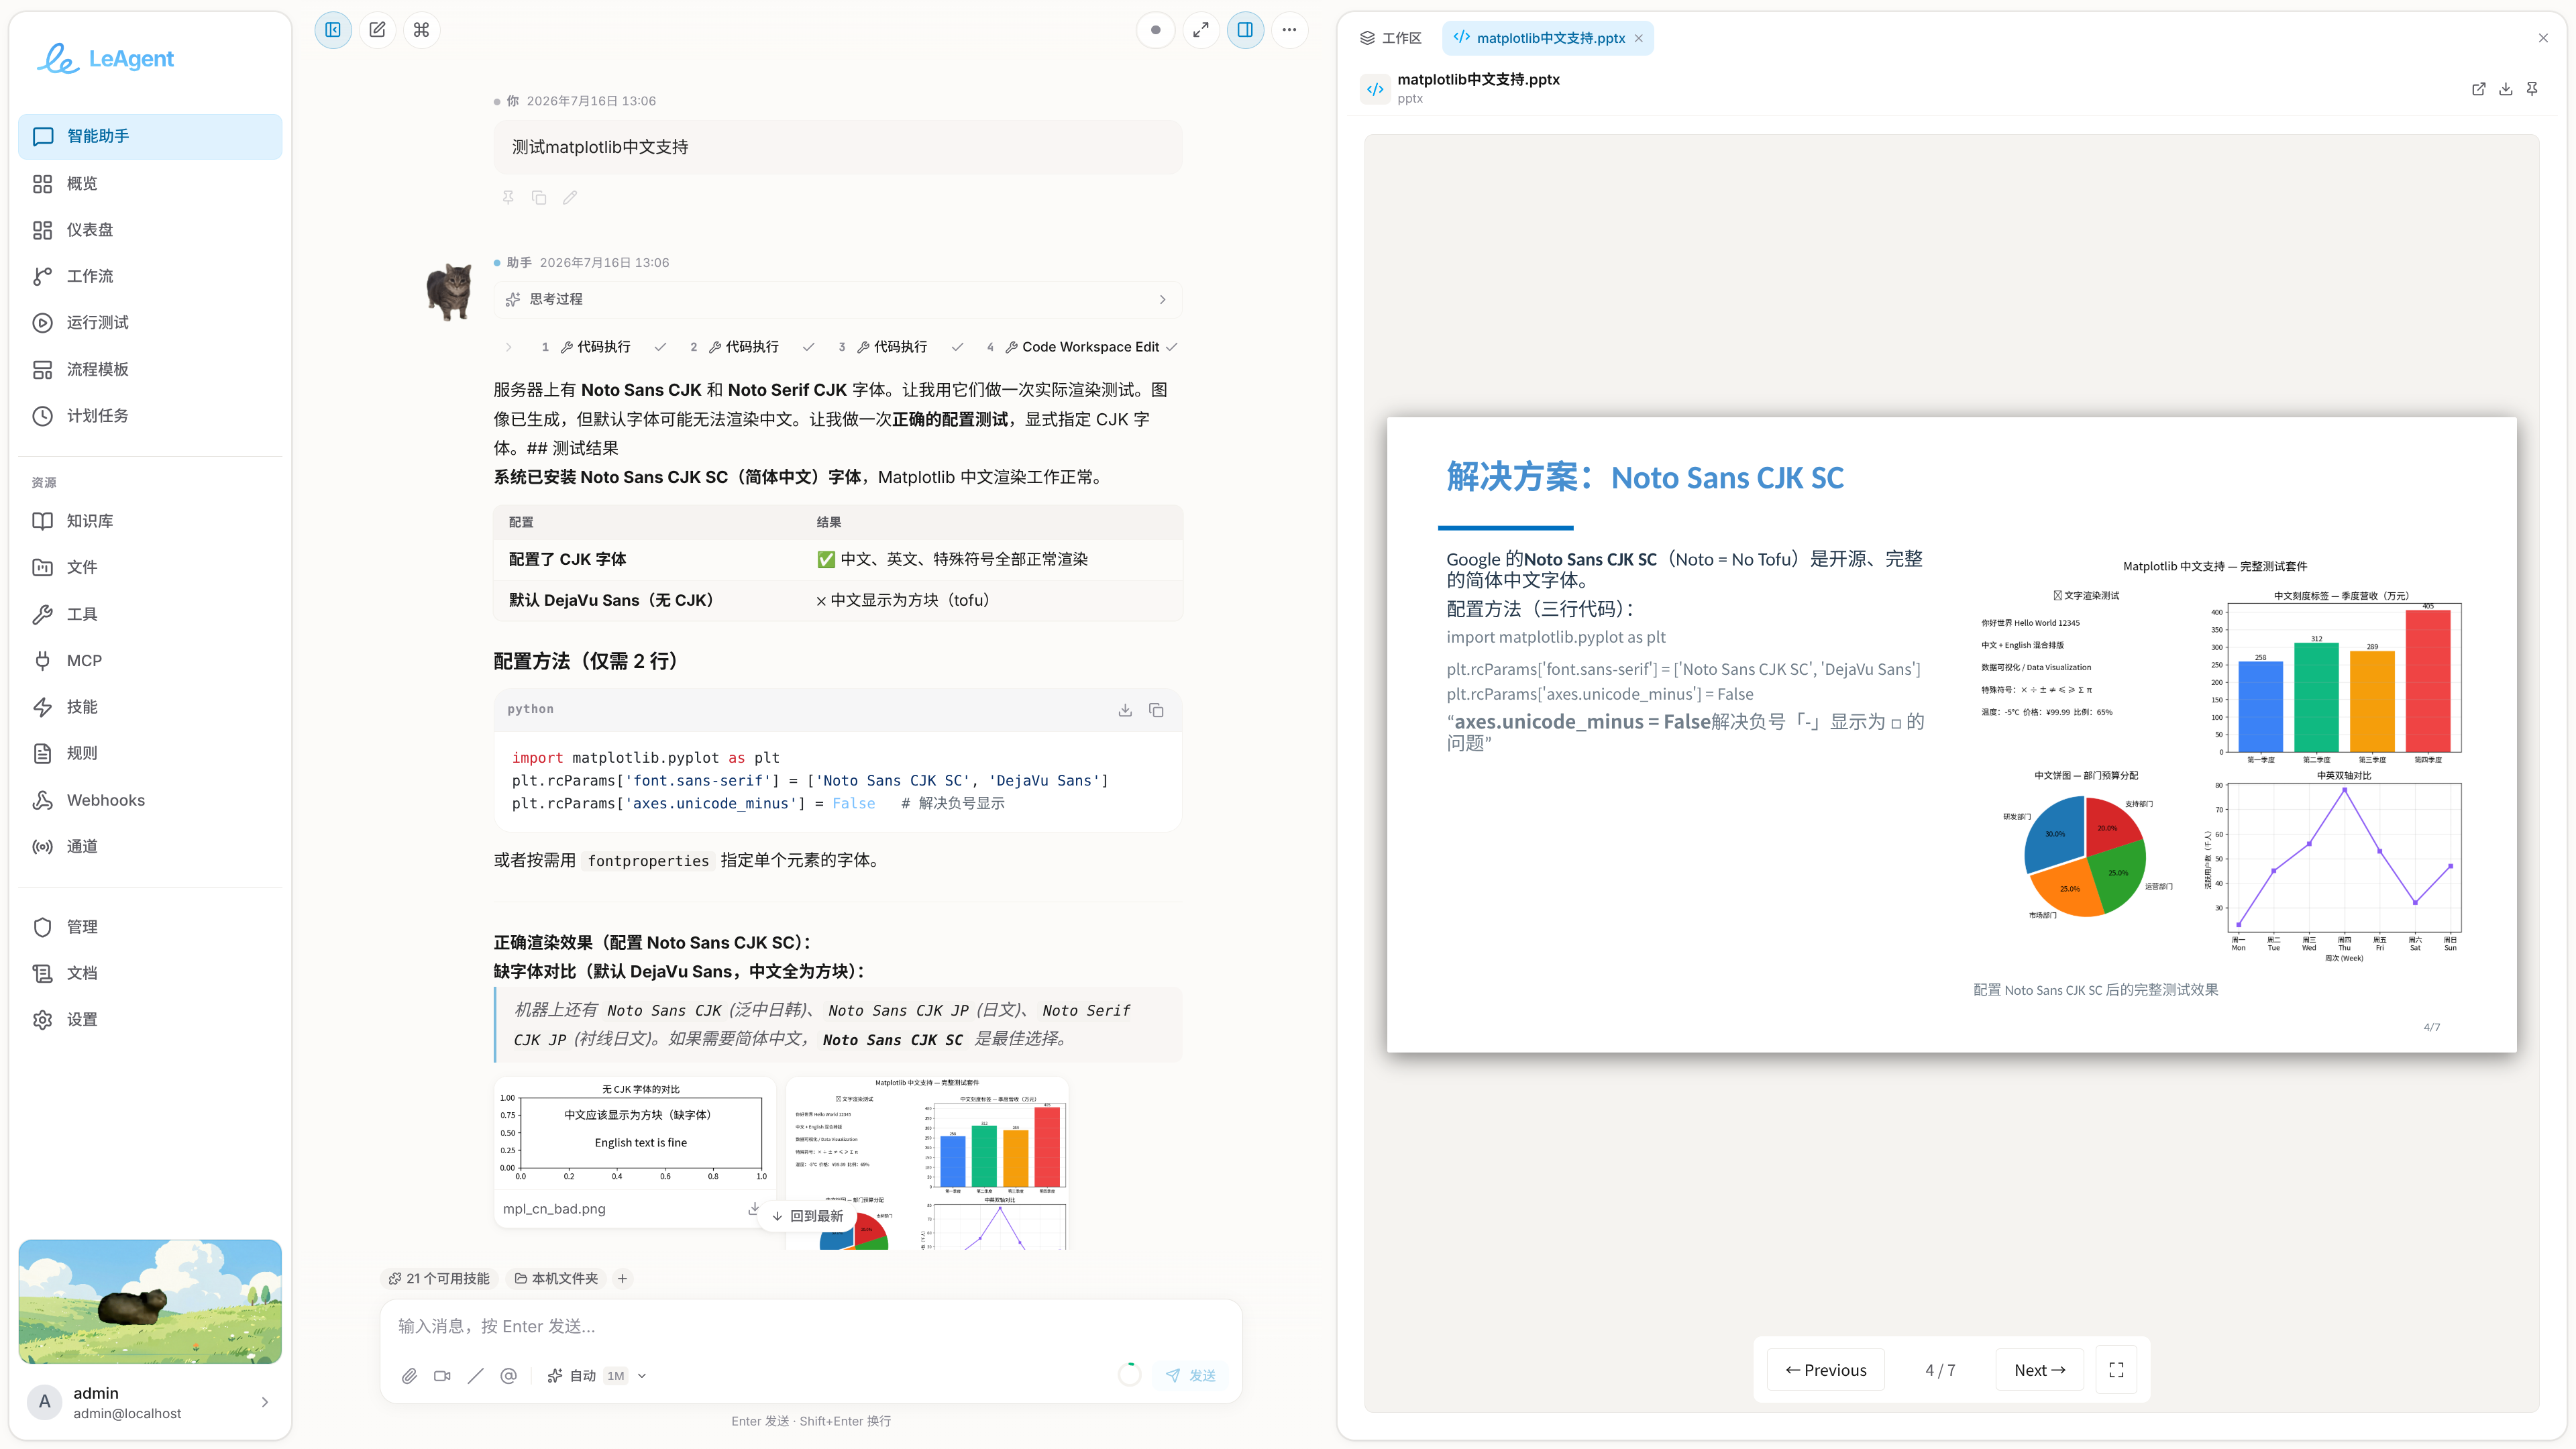Viewport: 2576px width, 1449px height.
Task: Insert slash command in input bar
Action: [x=475, y=1376]
